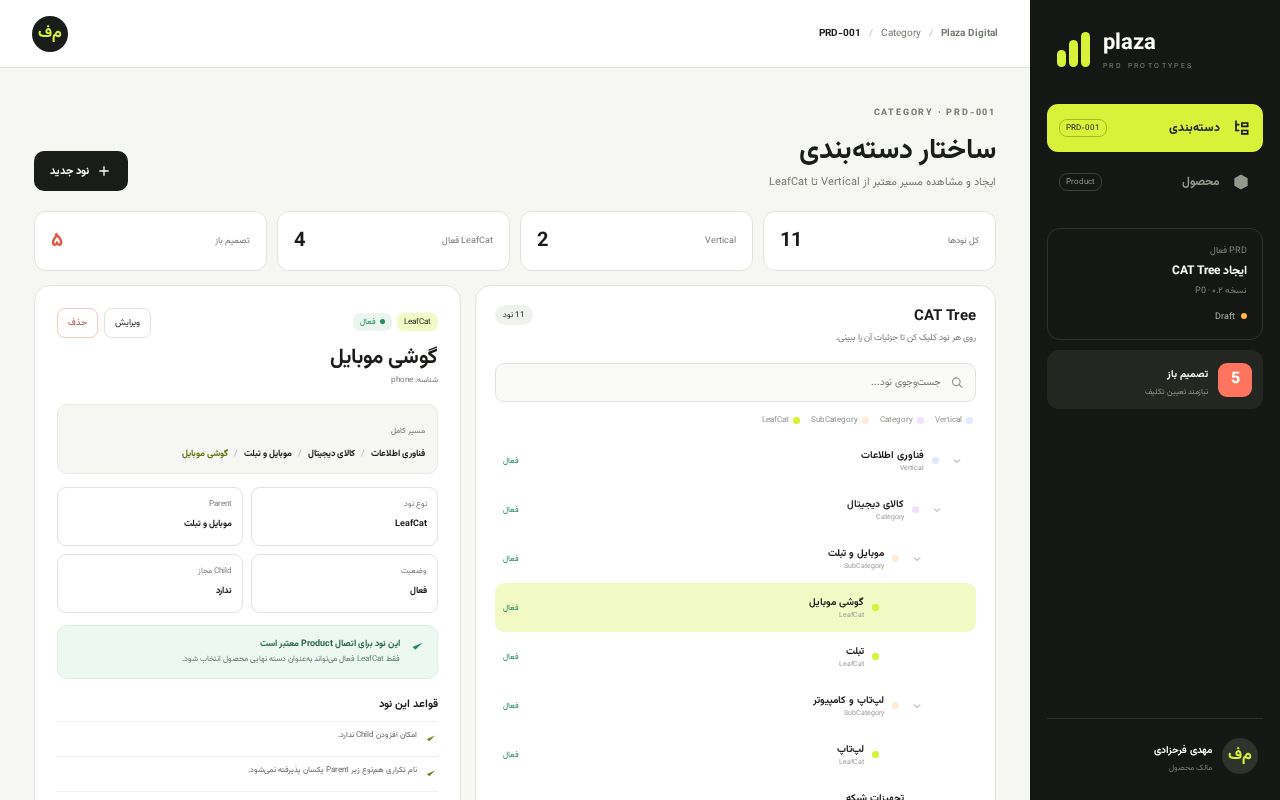Select the تبلت node in the tree
The image size is (1280, 800).
pyautogui.click(x=735, y=656)
